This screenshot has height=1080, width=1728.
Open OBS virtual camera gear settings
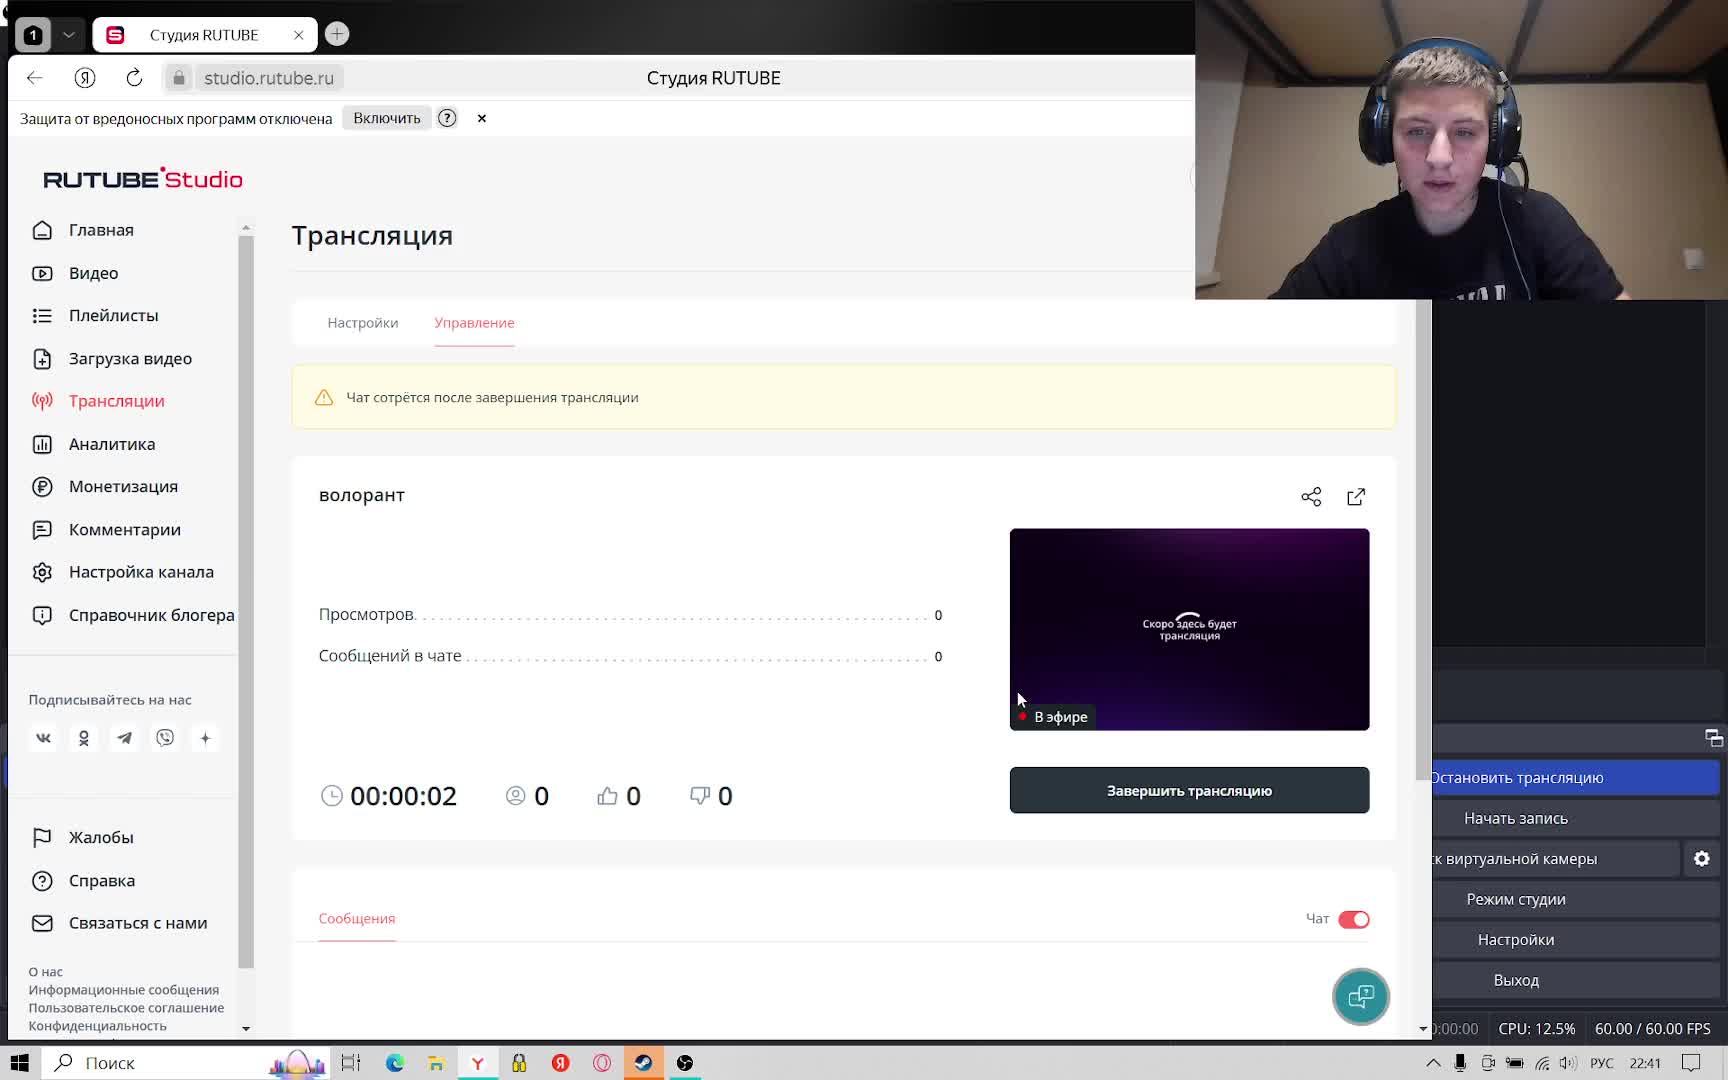point(1702,859)
